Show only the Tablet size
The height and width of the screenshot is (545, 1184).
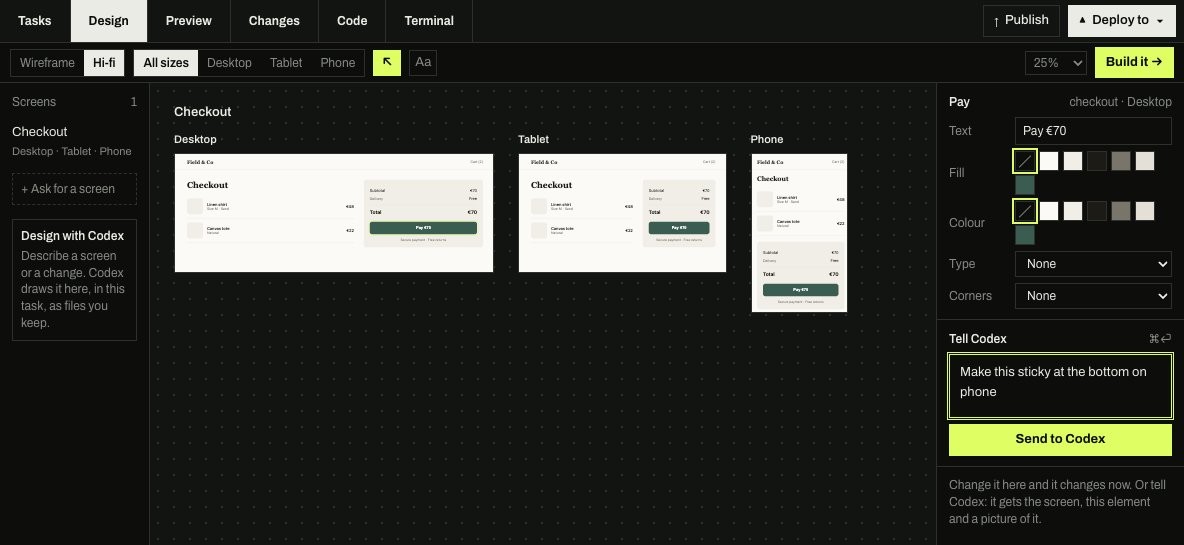coord(286,63)
